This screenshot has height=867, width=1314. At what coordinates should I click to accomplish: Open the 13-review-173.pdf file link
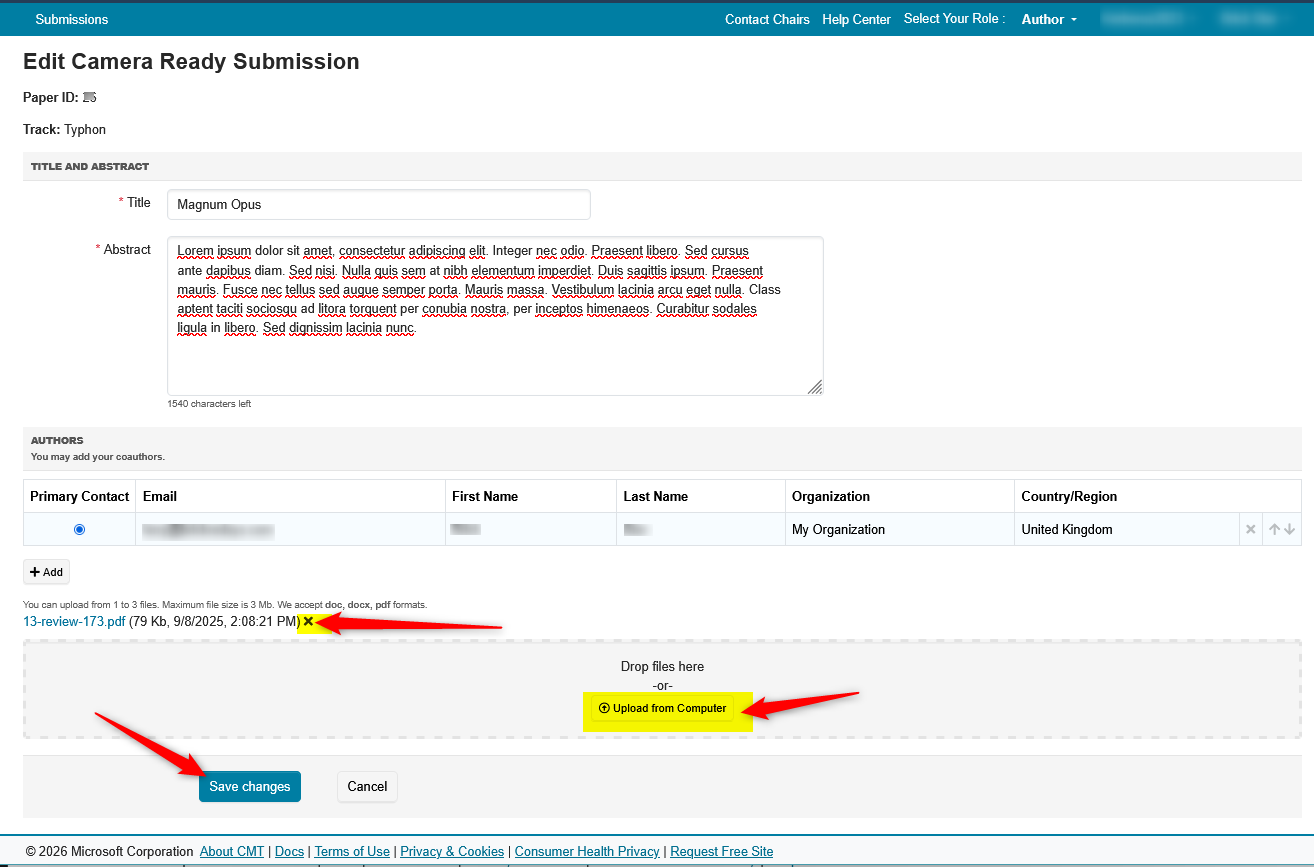[x=74, y=622]
